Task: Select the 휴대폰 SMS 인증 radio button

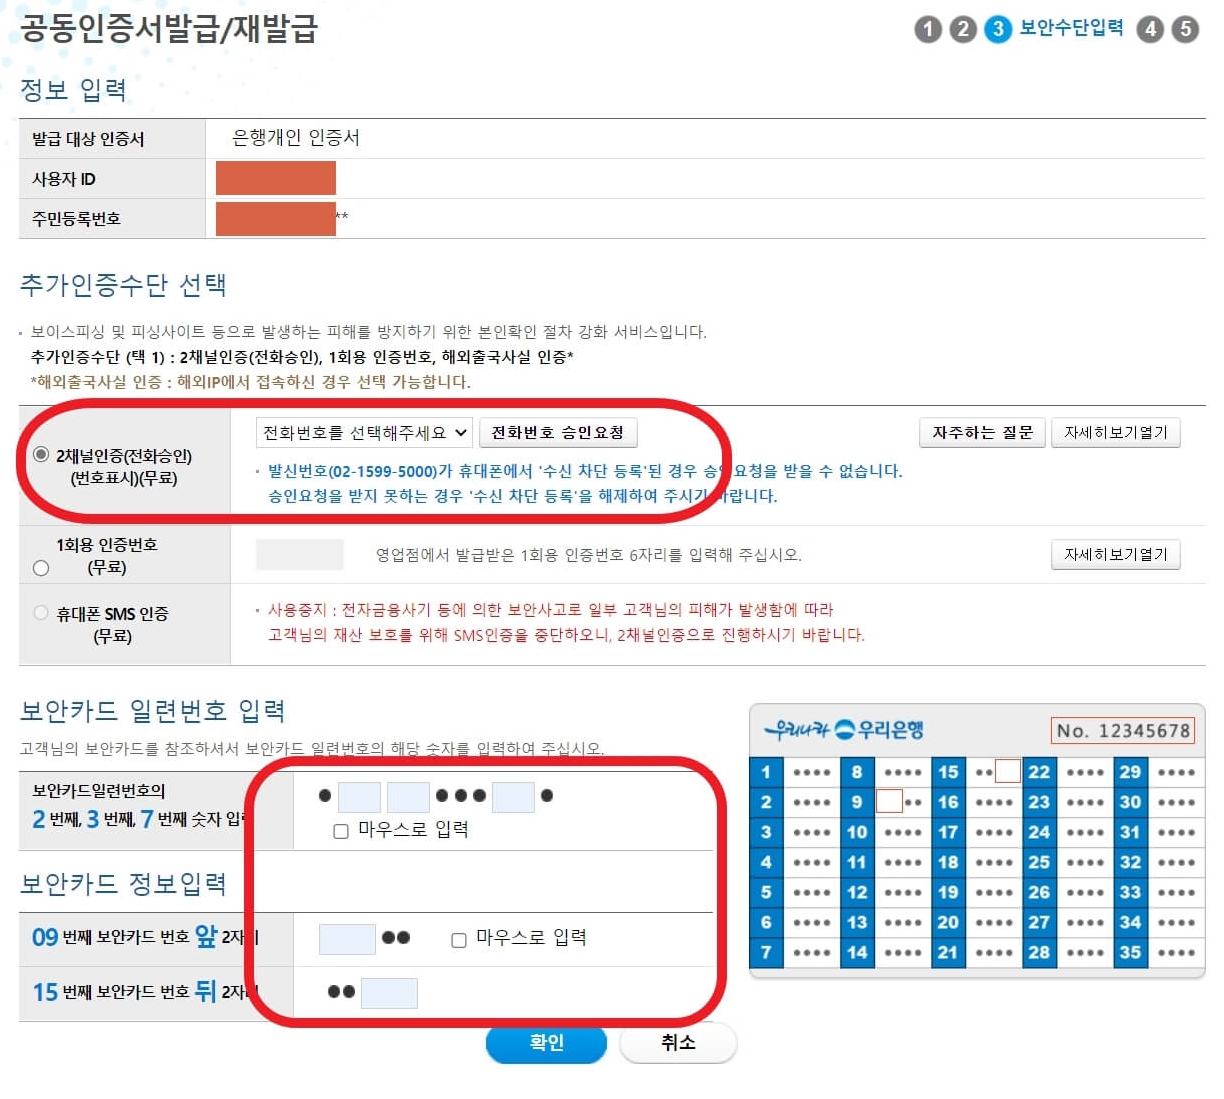Action: pos(41,613)
